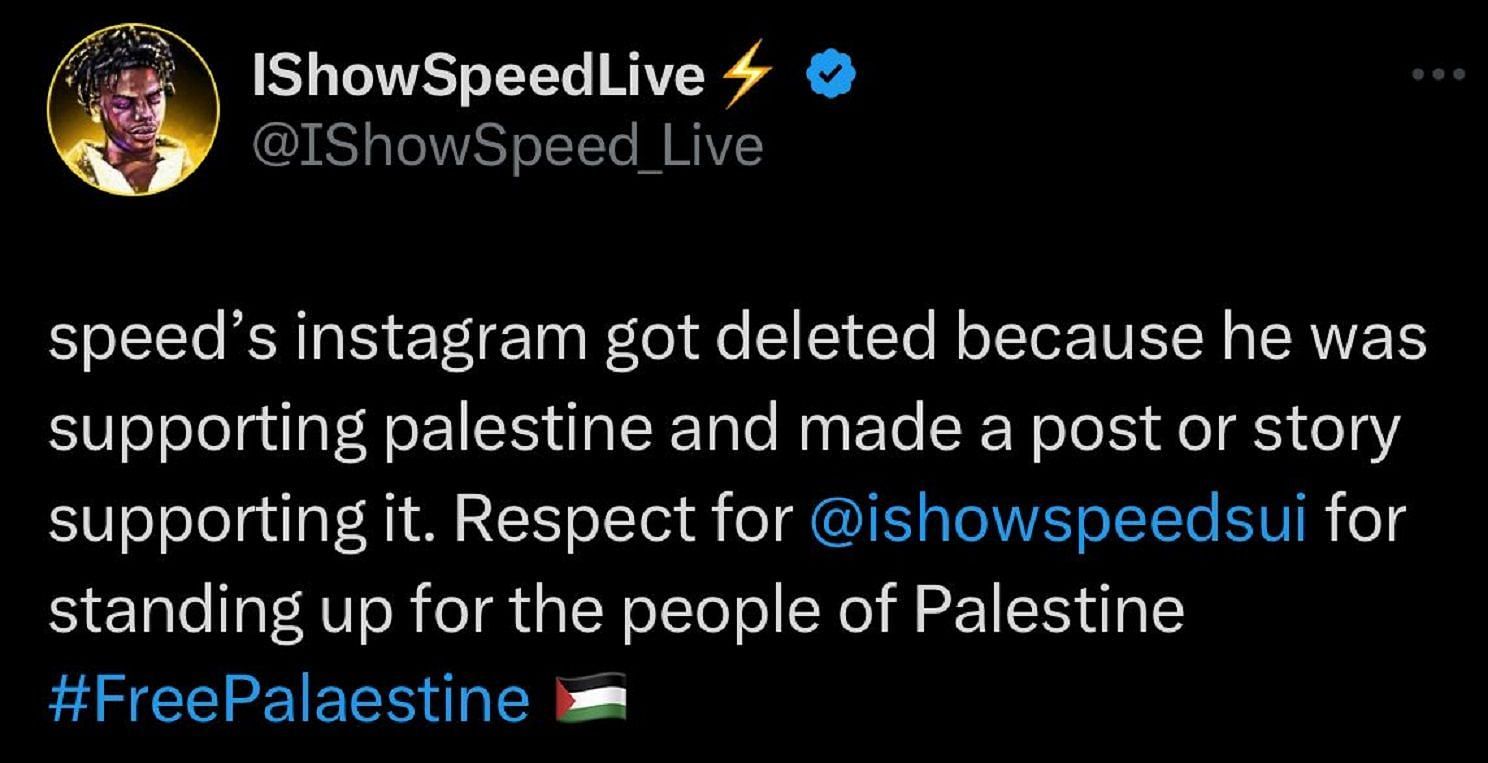The width and height of the screenshot is (1488, 763).
Task: Open the #FreePalaestine hashtag
Action: tap(289, 698)
